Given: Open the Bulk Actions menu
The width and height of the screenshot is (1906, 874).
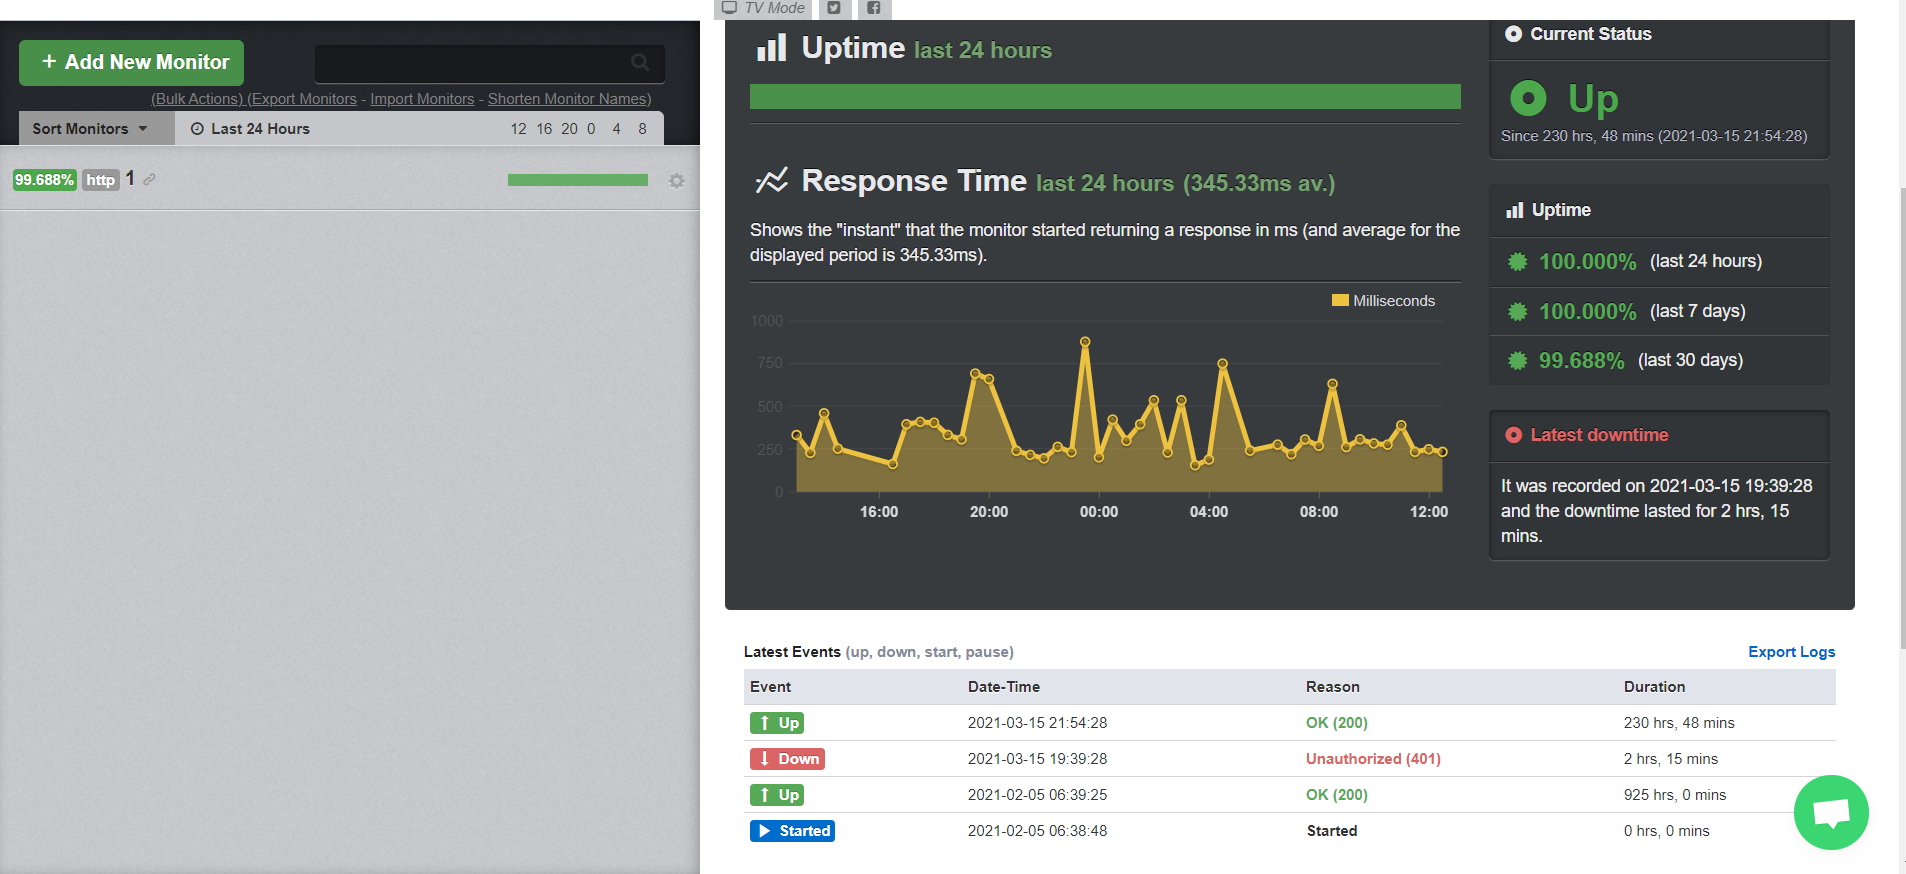Looking at the screenshot, I should click(197, 99).
